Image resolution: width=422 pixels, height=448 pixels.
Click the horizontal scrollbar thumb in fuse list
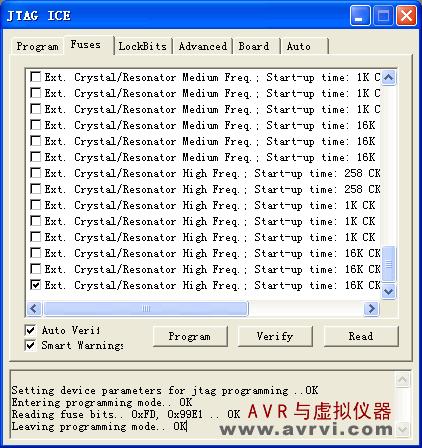pyautogui.click(x=146, y=309)
